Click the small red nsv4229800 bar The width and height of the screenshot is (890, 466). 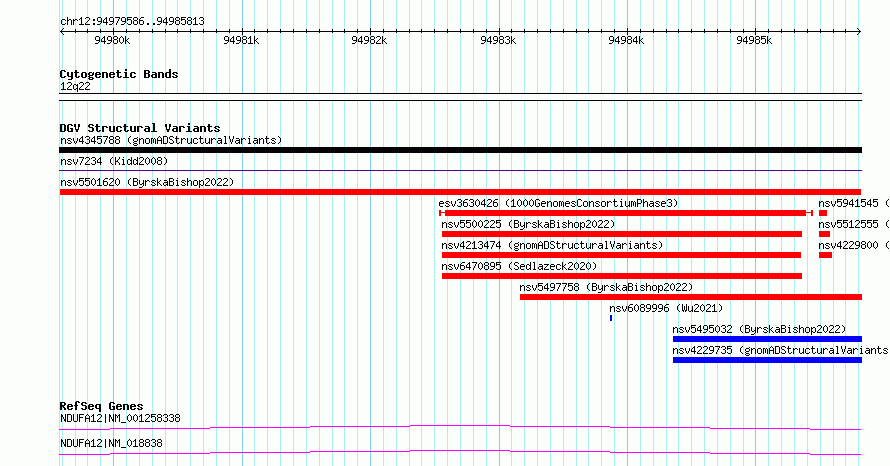pyautogui.click(x=825, y=255)
